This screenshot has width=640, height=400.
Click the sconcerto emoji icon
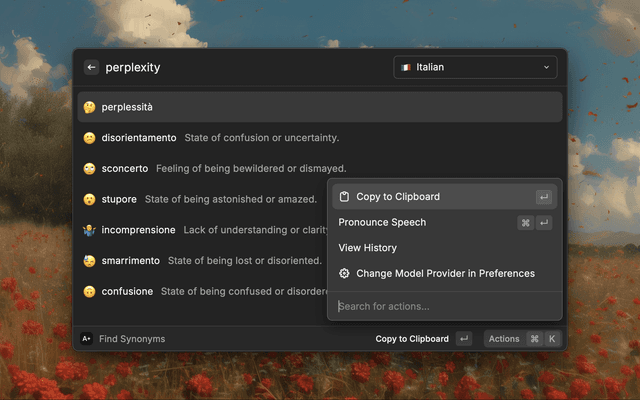click(x=89, y=169)
